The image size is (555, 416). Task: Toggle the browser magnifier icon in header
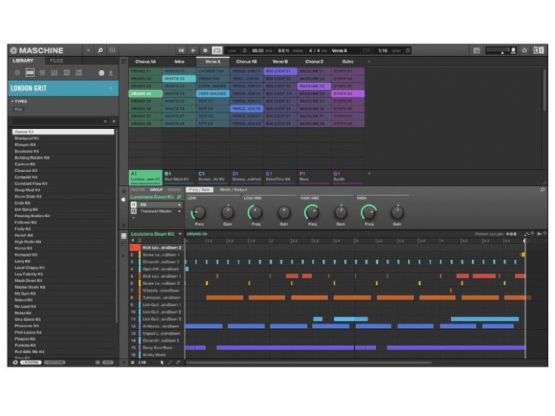(x=101, y=50)
